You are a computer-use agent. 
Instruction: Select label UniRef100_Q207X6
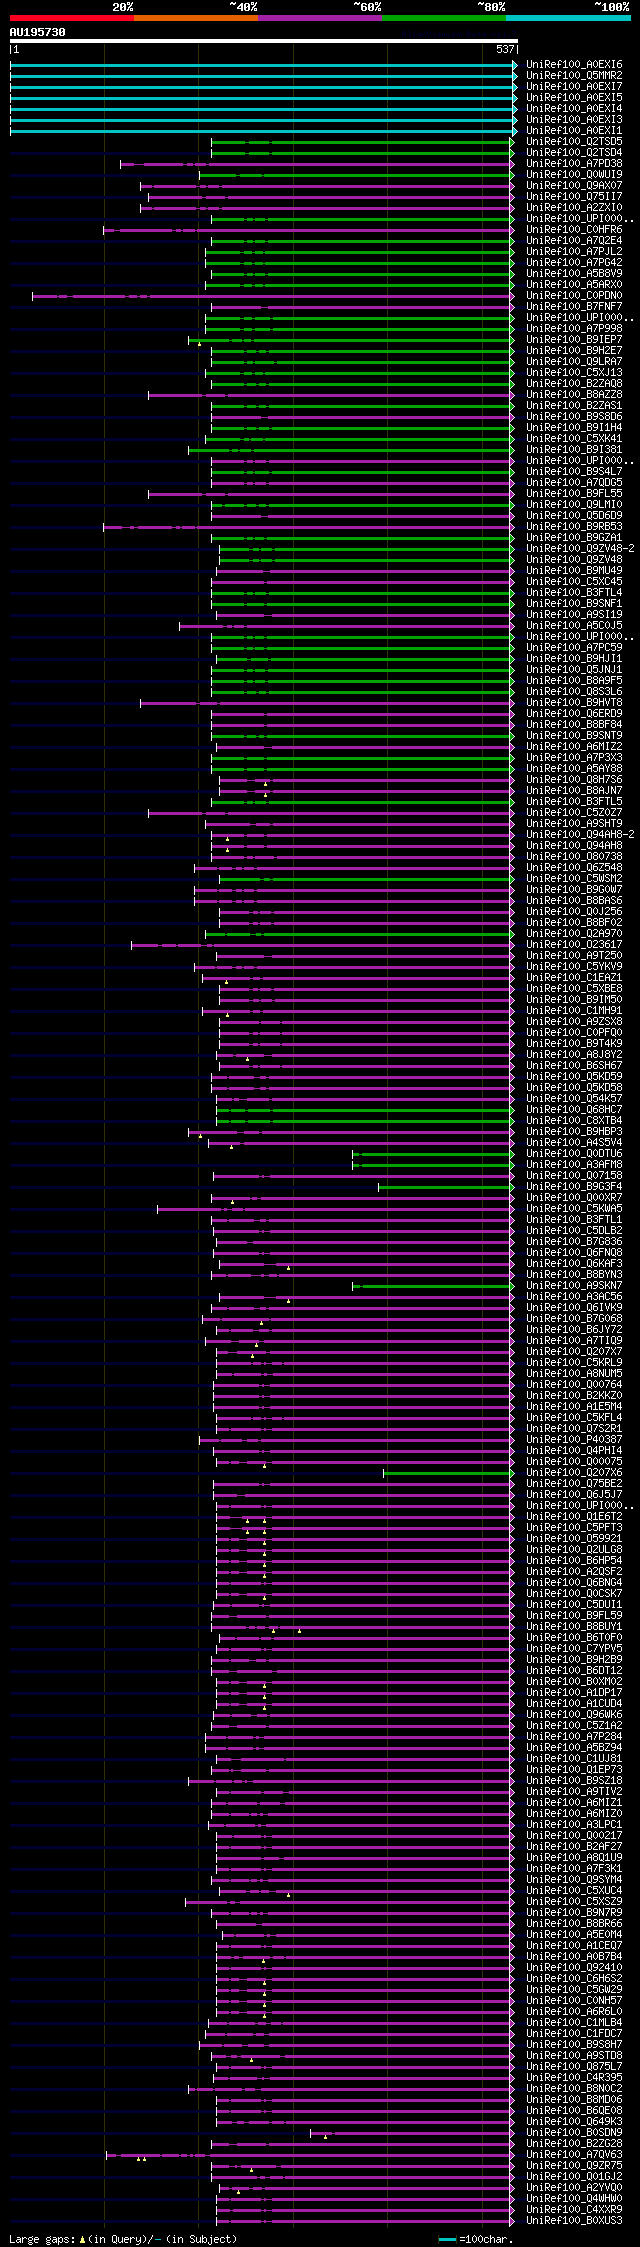click(x=574, y=1473)
